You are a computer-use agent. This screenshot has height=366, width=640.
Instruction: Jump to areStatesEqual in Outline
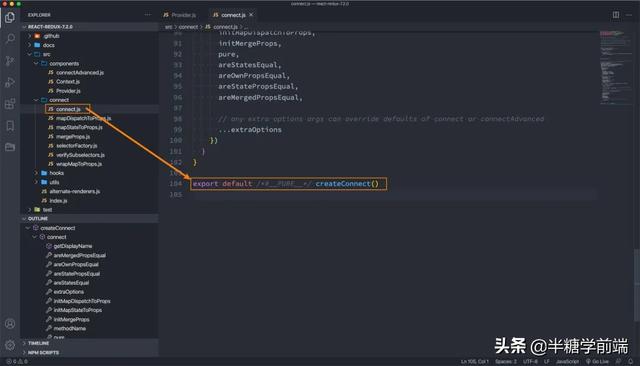71,282
